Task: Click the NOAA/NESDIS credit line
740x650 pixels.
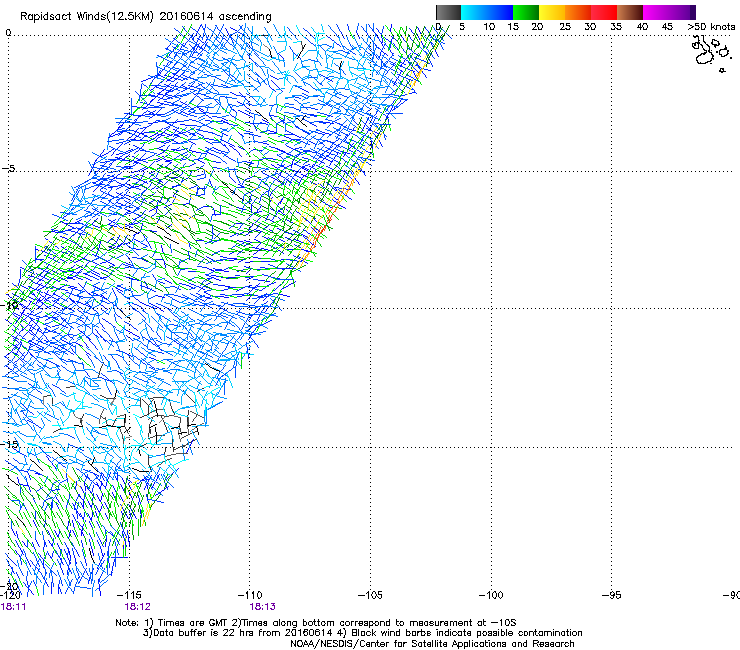Action: [x=432, y=644]
